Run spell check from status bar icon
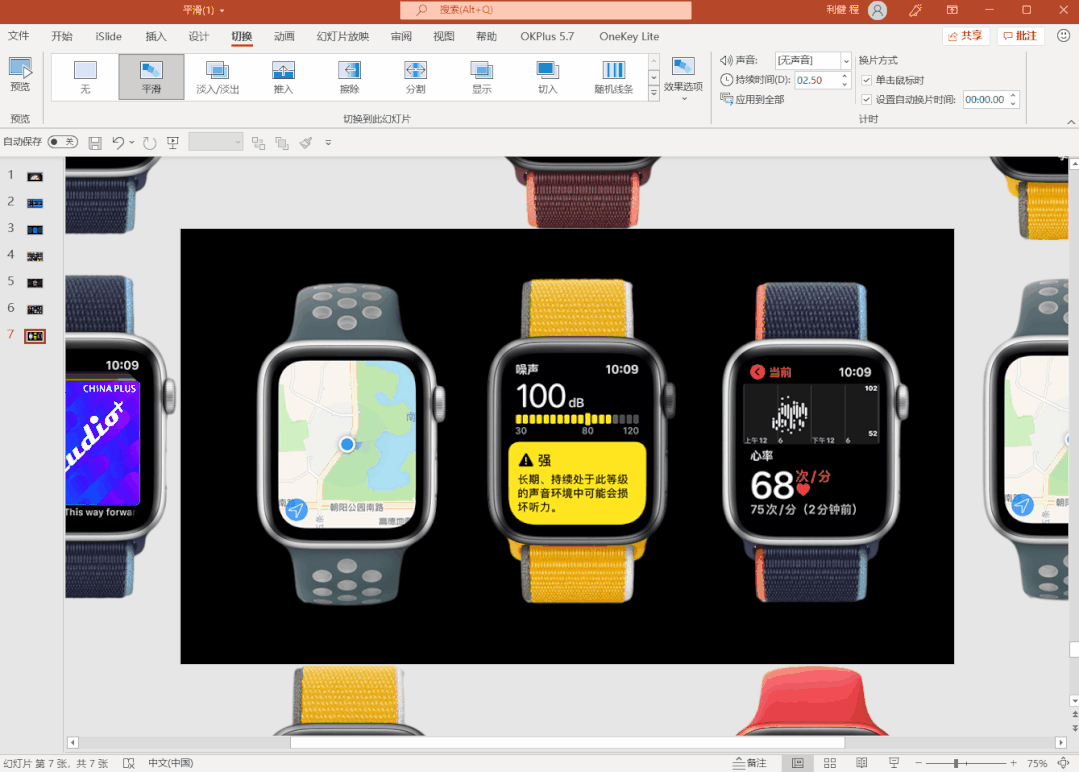This screenshot has width=1079, height=772. (x=129, y=763)
